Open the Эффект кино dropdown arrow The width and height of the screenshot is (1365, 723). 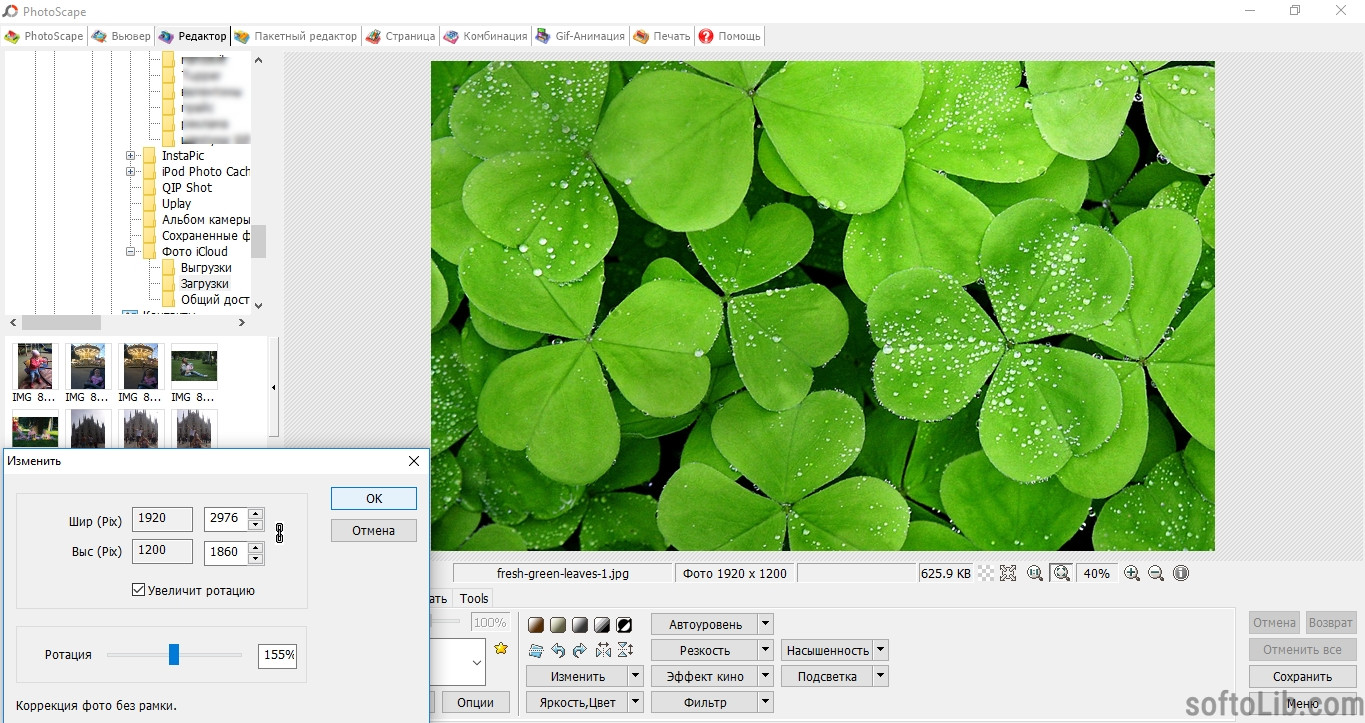pos(765,676)
